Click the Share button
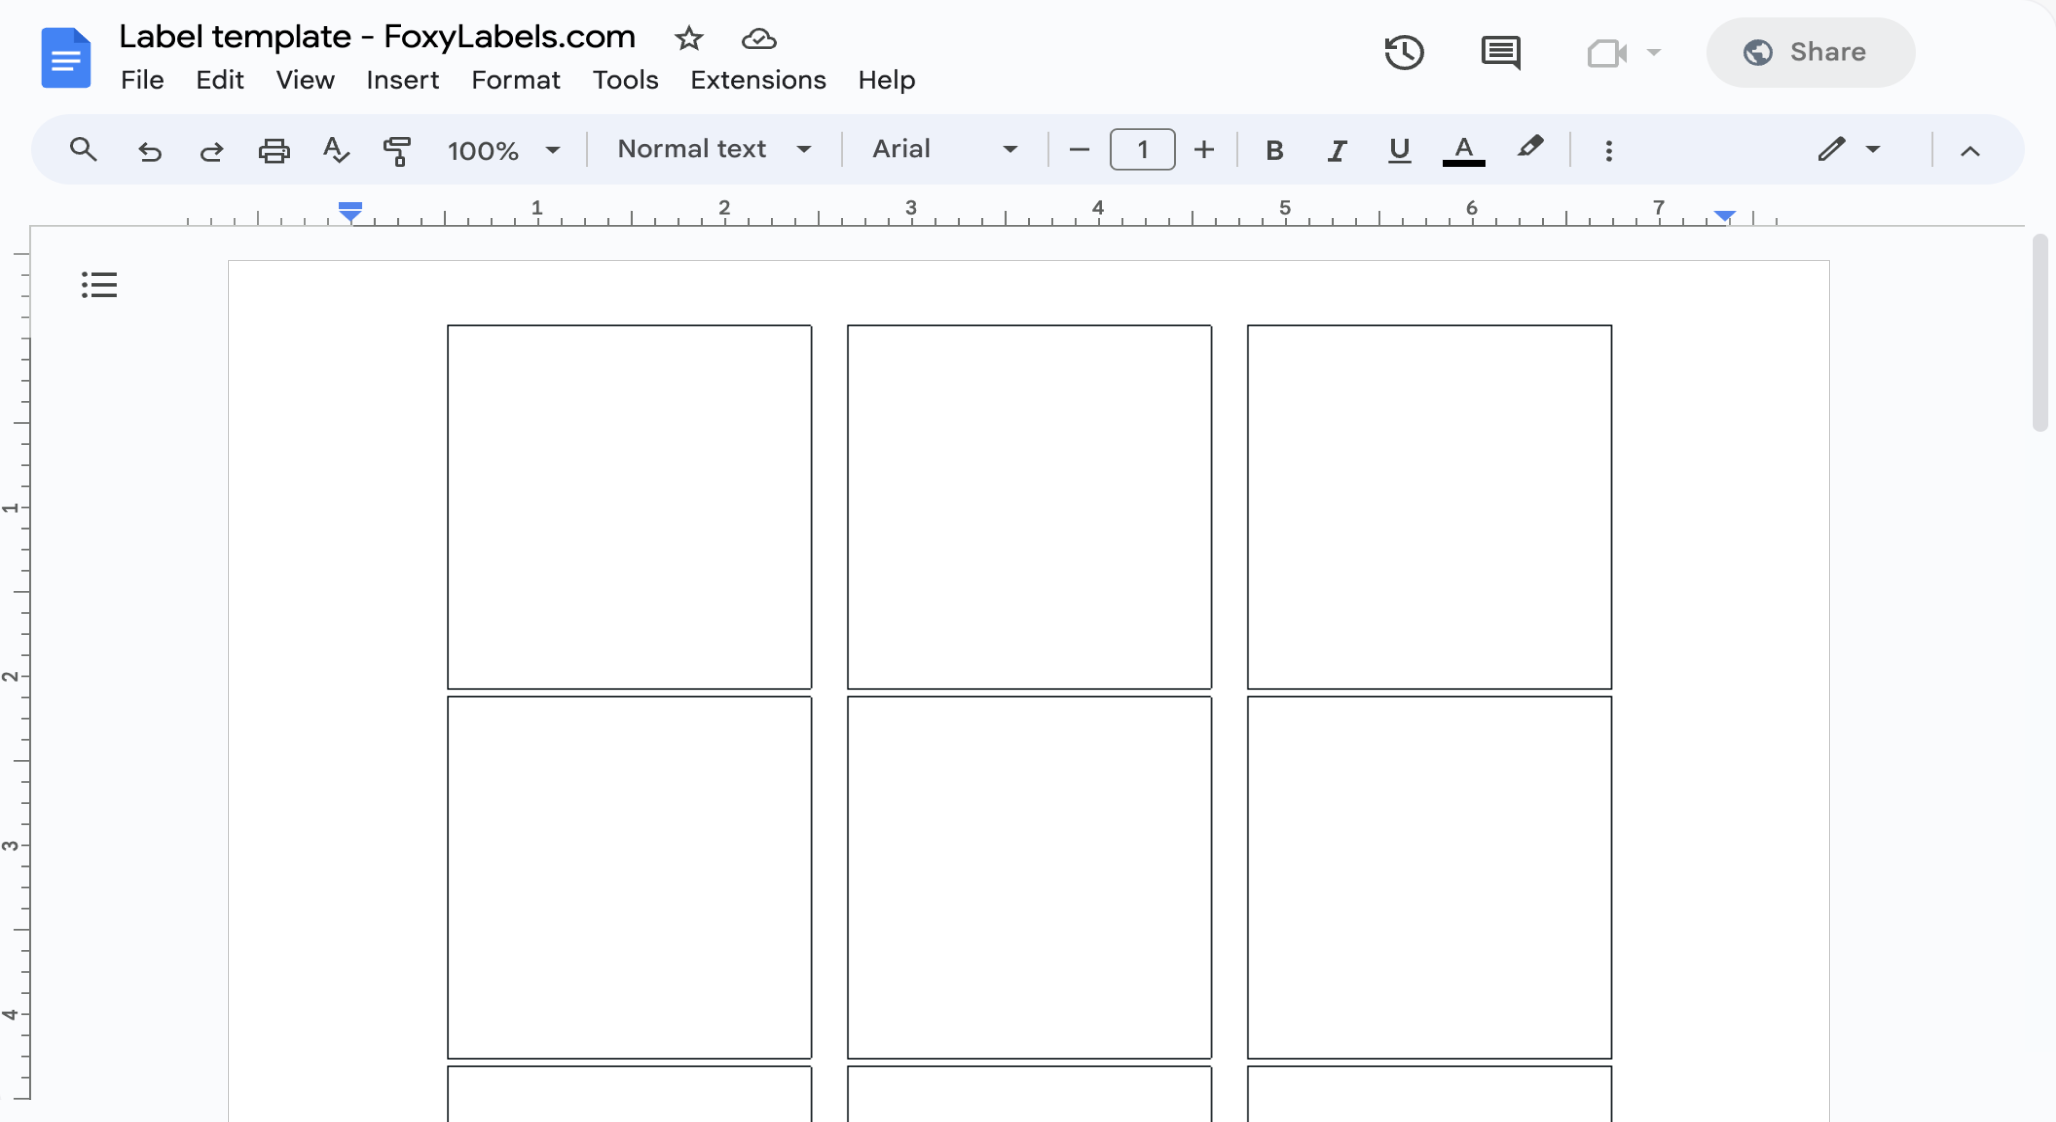 coord(1812,52)
